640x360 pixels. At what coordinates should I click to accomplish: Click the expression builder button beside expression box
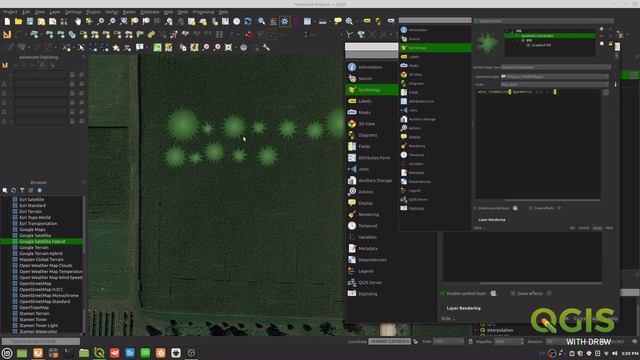pyautogui.click(x=606, y=93)
